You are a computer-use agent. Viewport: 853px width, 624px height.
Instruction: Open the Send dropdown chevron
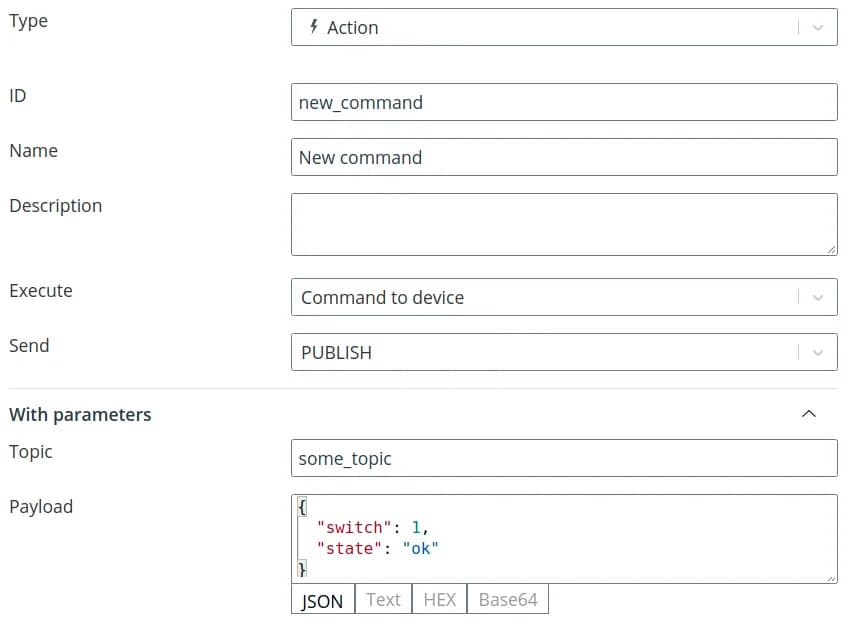(817, 352)
